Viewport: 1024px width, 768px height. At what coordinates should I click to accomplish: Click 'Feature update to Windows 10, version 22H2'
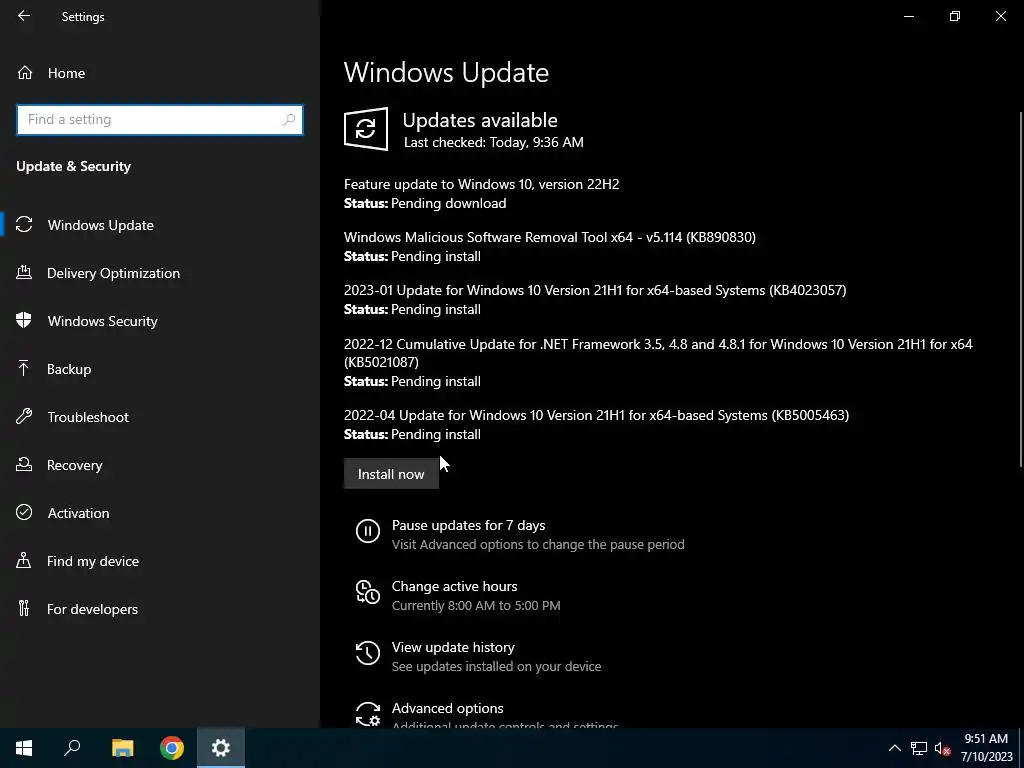pos(481,184)
